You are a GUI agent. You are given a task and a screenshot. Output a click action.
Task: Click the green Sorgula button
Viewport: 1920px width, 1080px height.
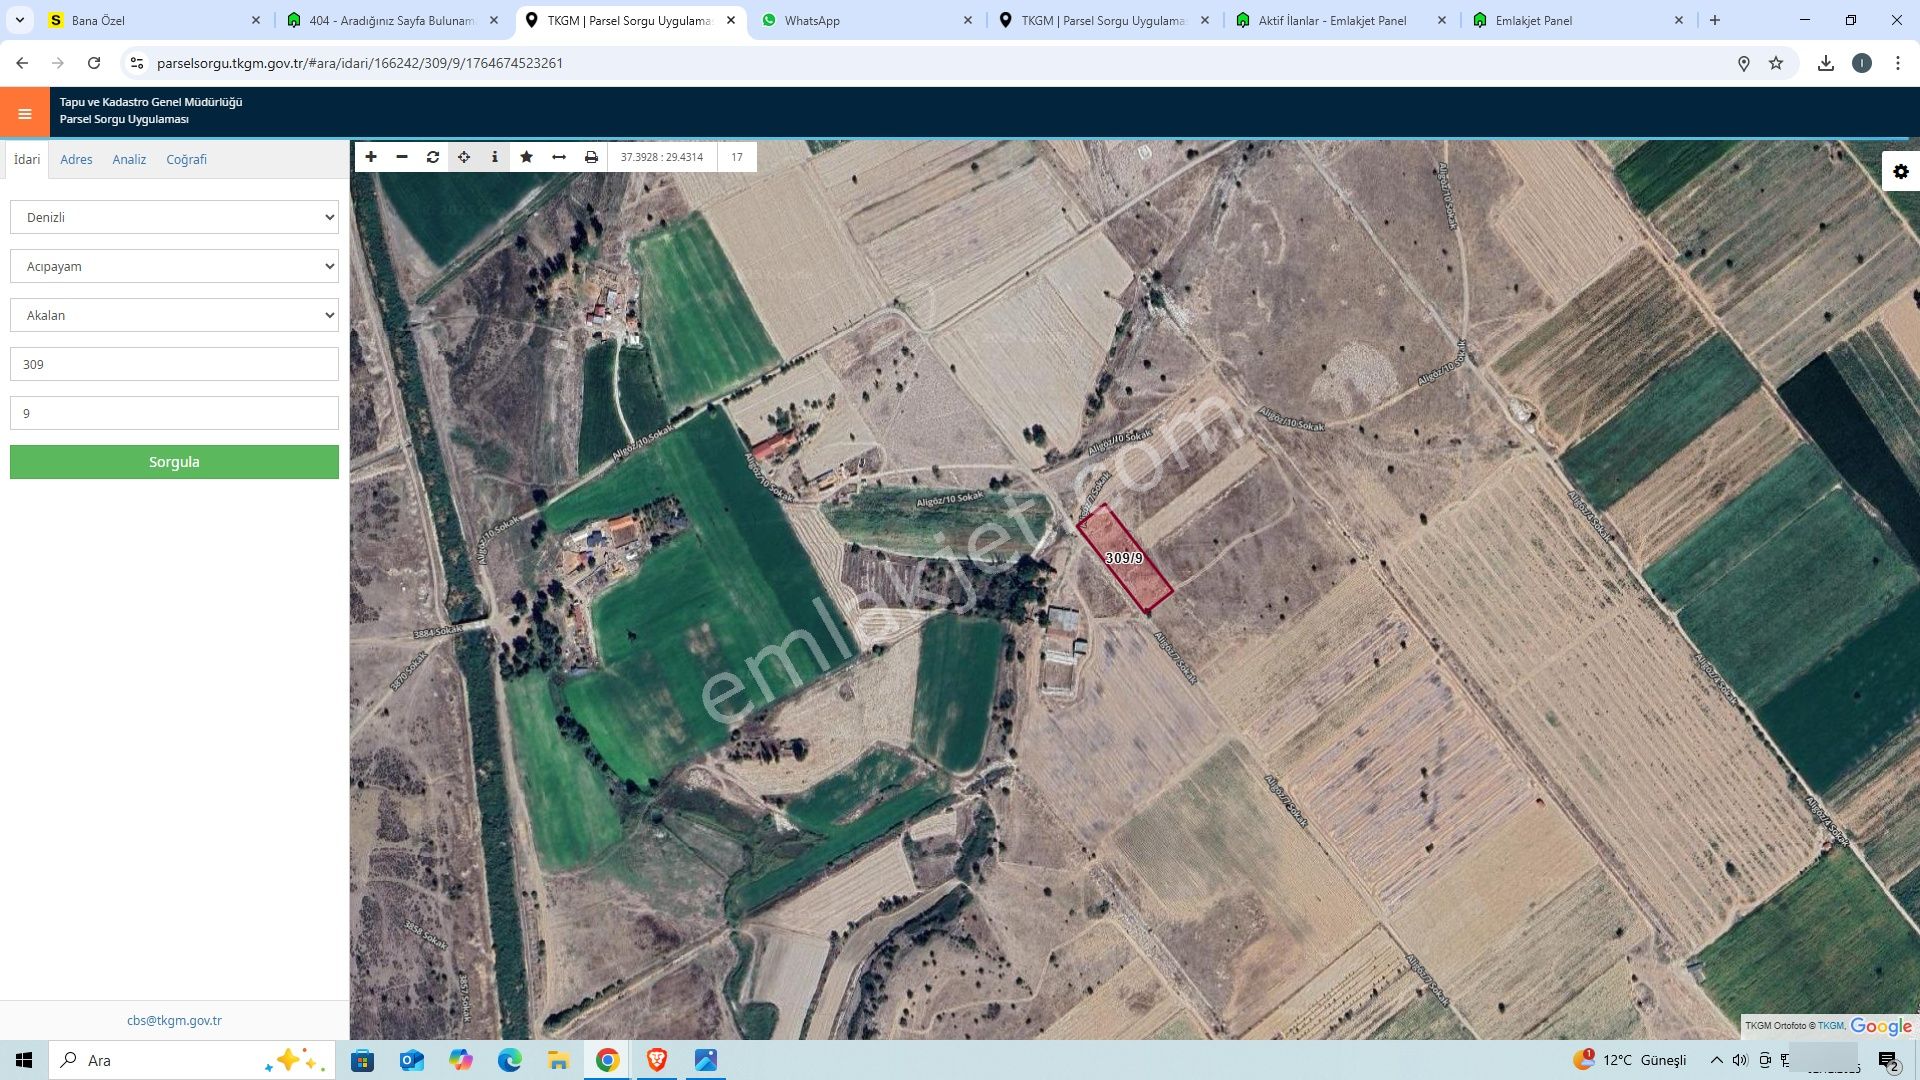tap(174, 462)
